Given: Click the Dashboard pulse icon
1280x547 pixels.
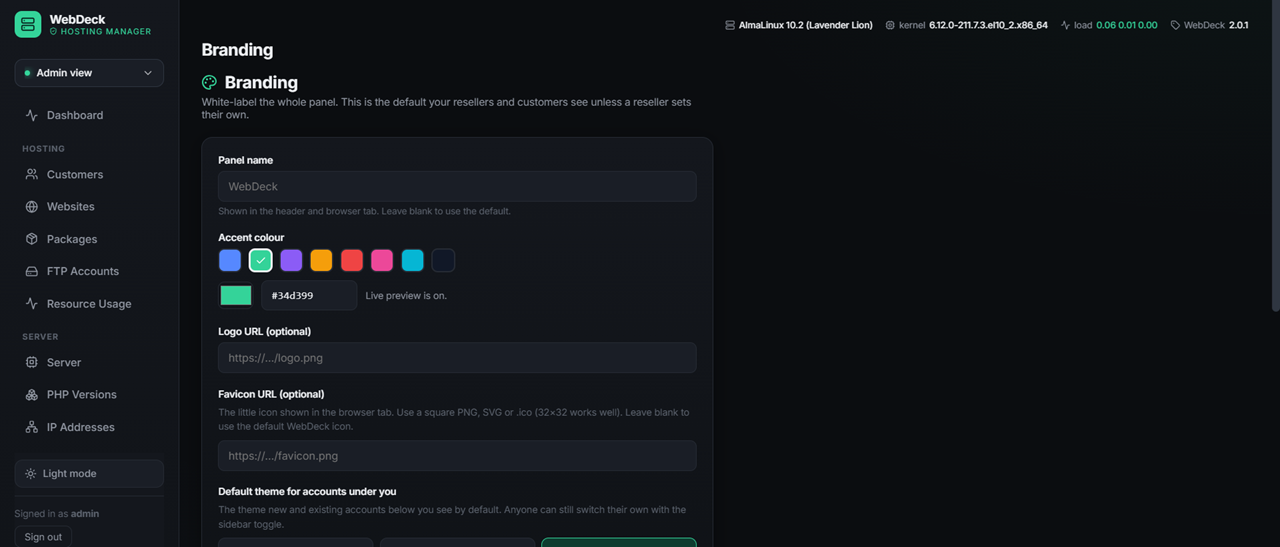Looking at the screenshot, I should click(x=32, y=115).
